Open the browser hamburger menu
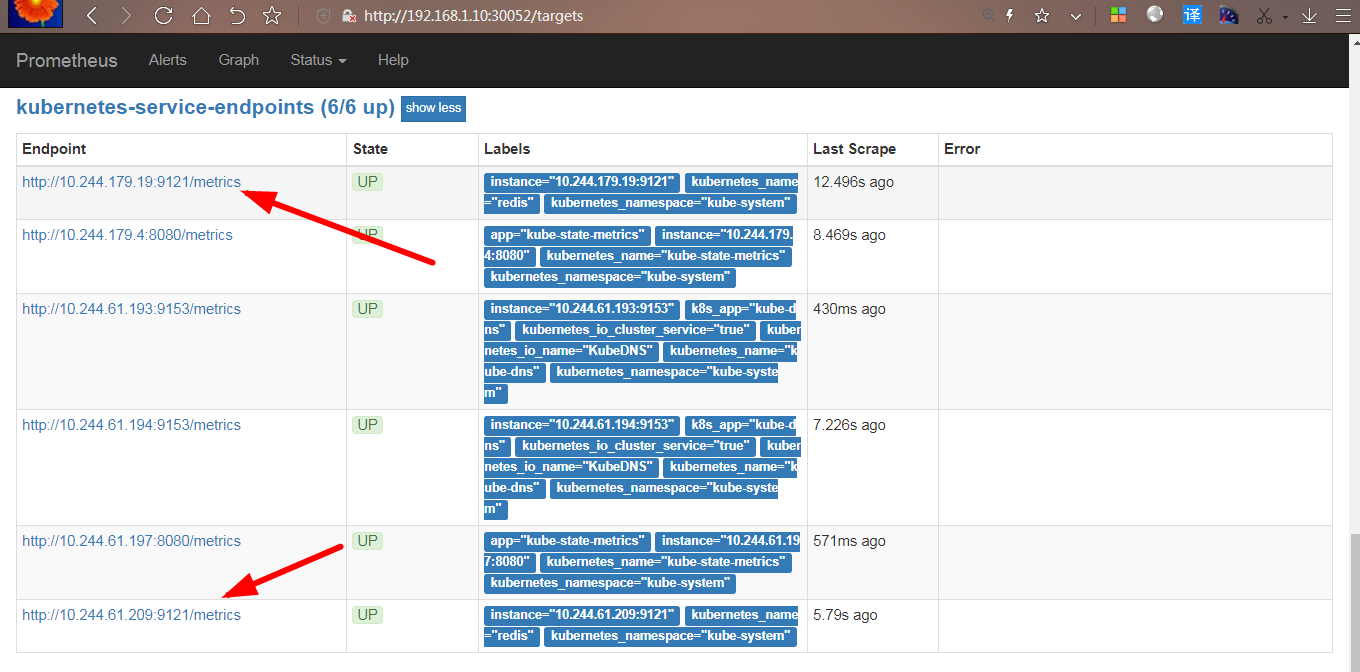1360x672 pixels. (1343, 16)
